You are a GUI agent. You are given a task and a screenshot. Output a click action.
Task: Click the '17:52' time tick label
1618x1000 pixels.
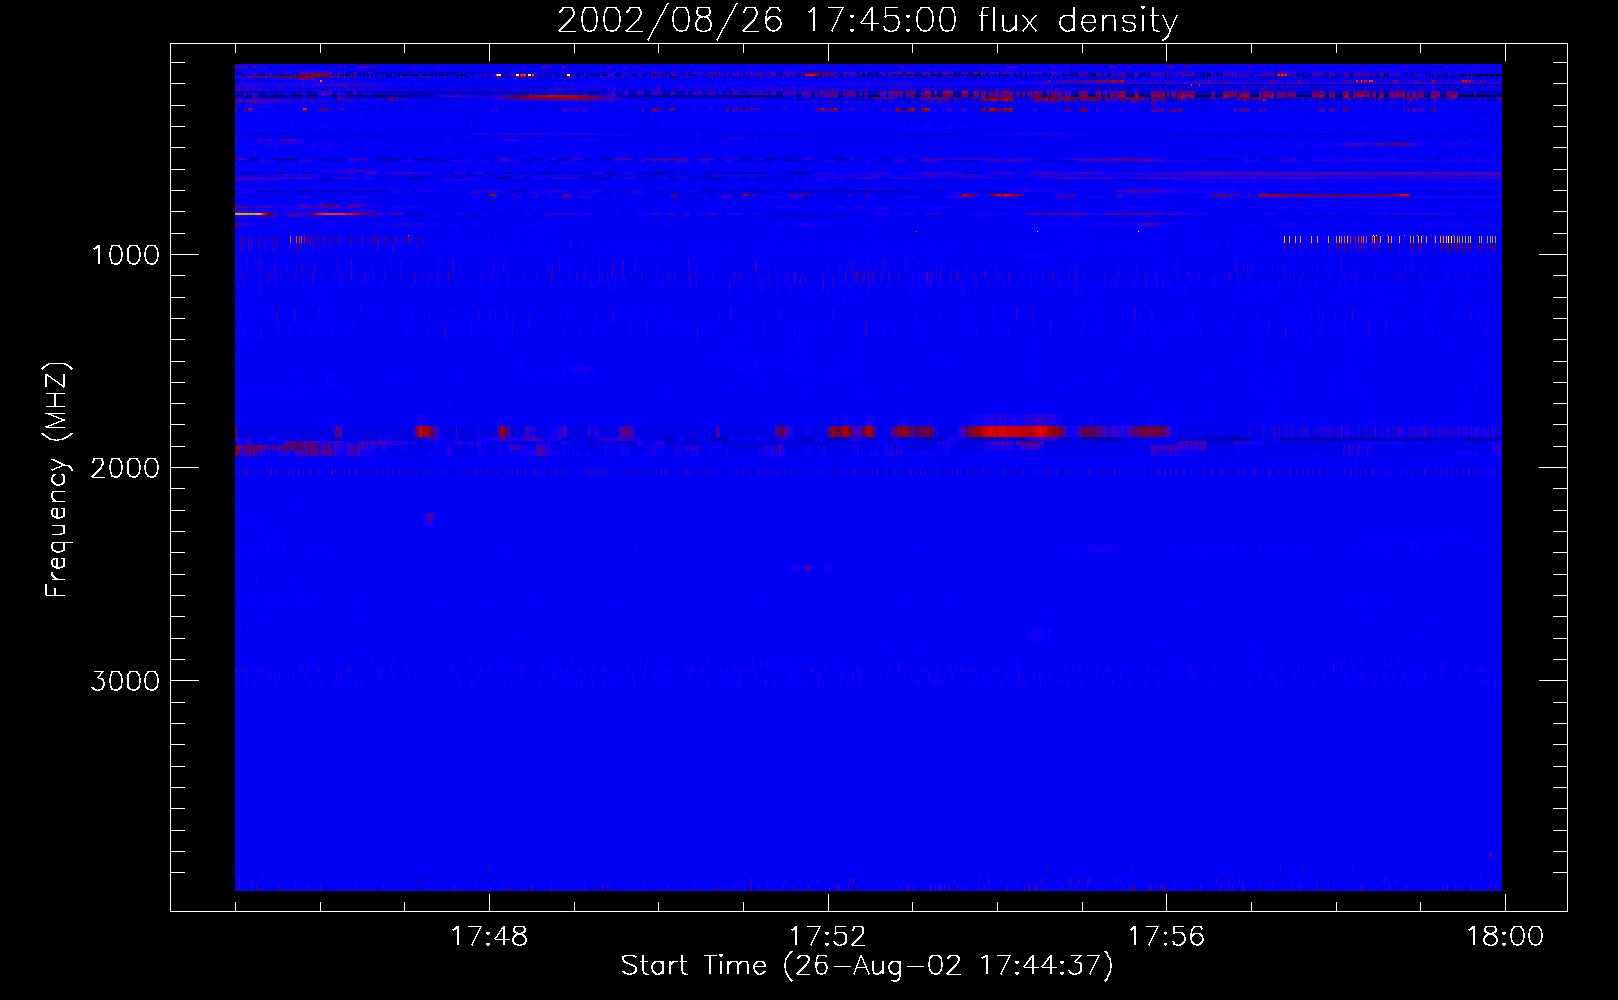tap(827, 937)
